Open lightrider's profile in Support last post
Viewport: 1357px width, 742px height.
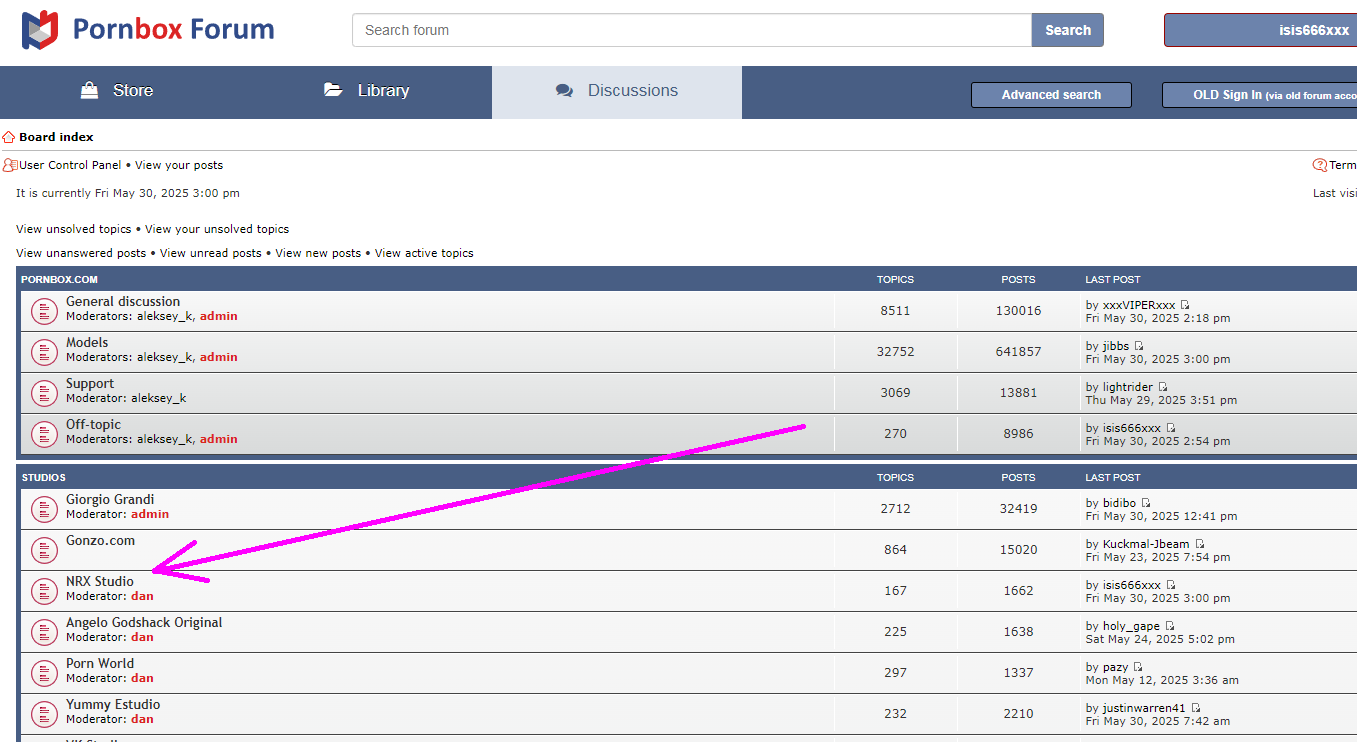1128,387
